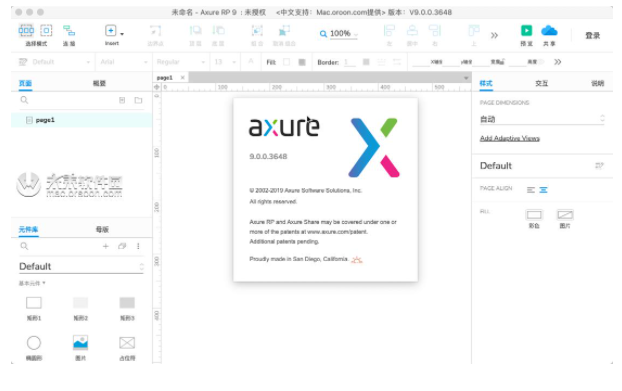Switch to the 概要 Outline tab
The height and width of the screenshot is (391, 622).
tap(99, 83)
